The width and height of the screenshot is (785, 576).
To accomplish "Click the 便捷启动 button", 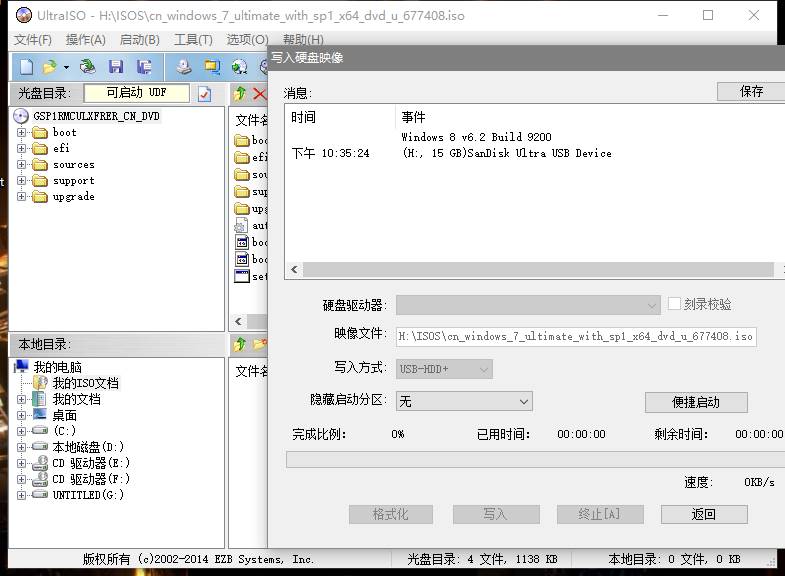I will 696,402.
